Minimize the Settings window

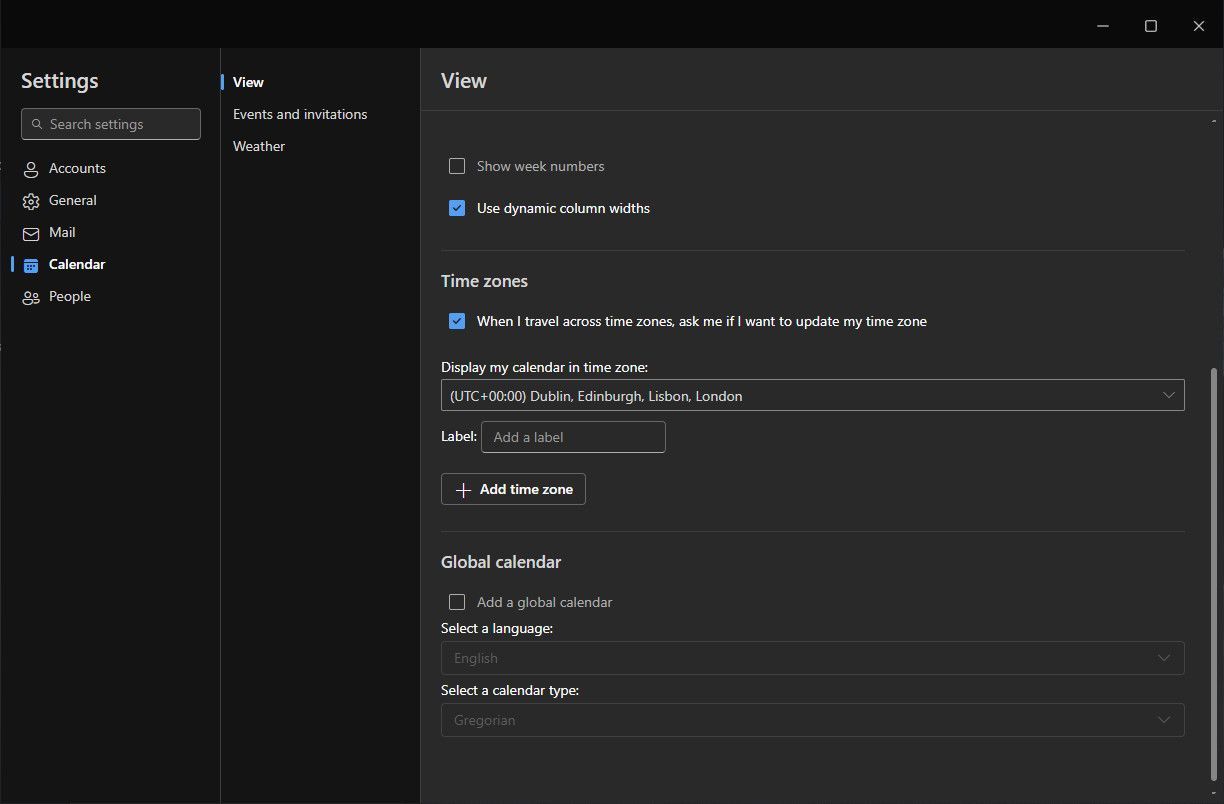point(1103,26)
